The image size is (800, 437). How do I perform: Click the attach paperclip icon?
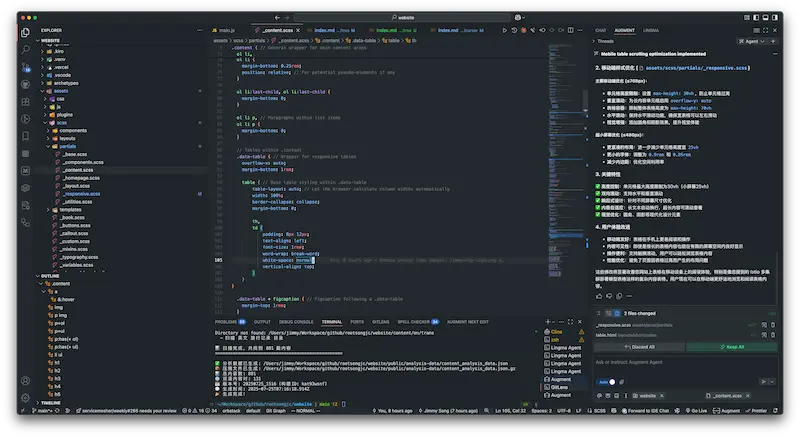pyautogui.click(x=622, y=382)
